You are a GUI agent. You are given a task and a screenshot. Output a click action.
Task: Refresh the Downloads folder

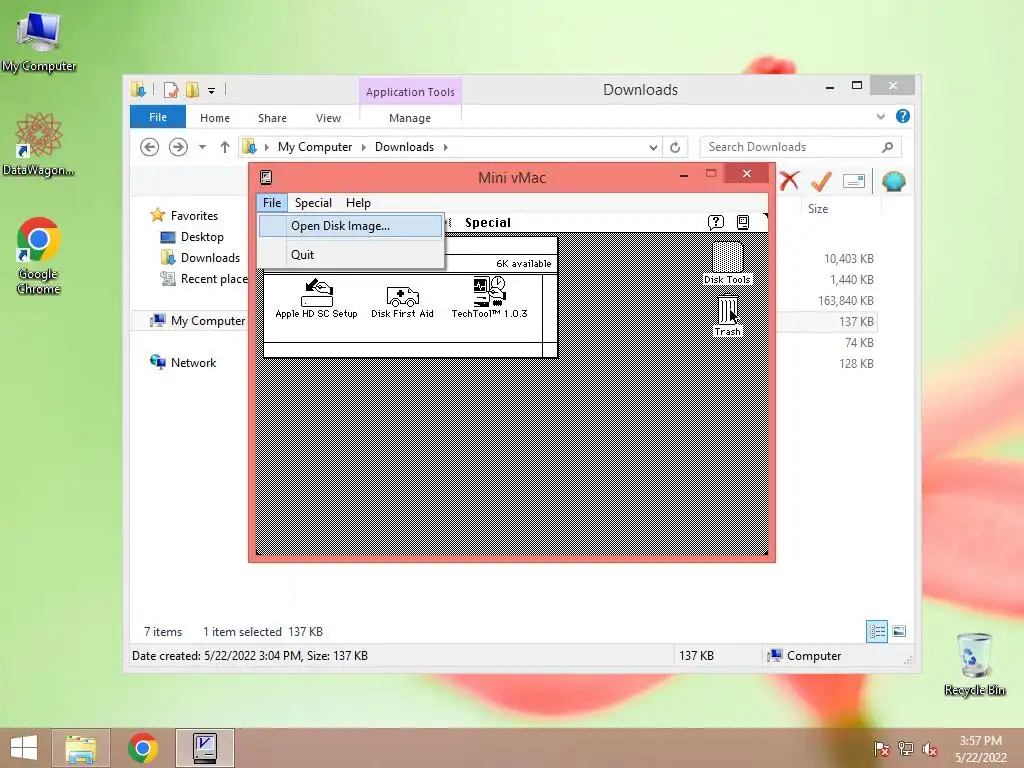pyautogui.click(x=675, y=147)
